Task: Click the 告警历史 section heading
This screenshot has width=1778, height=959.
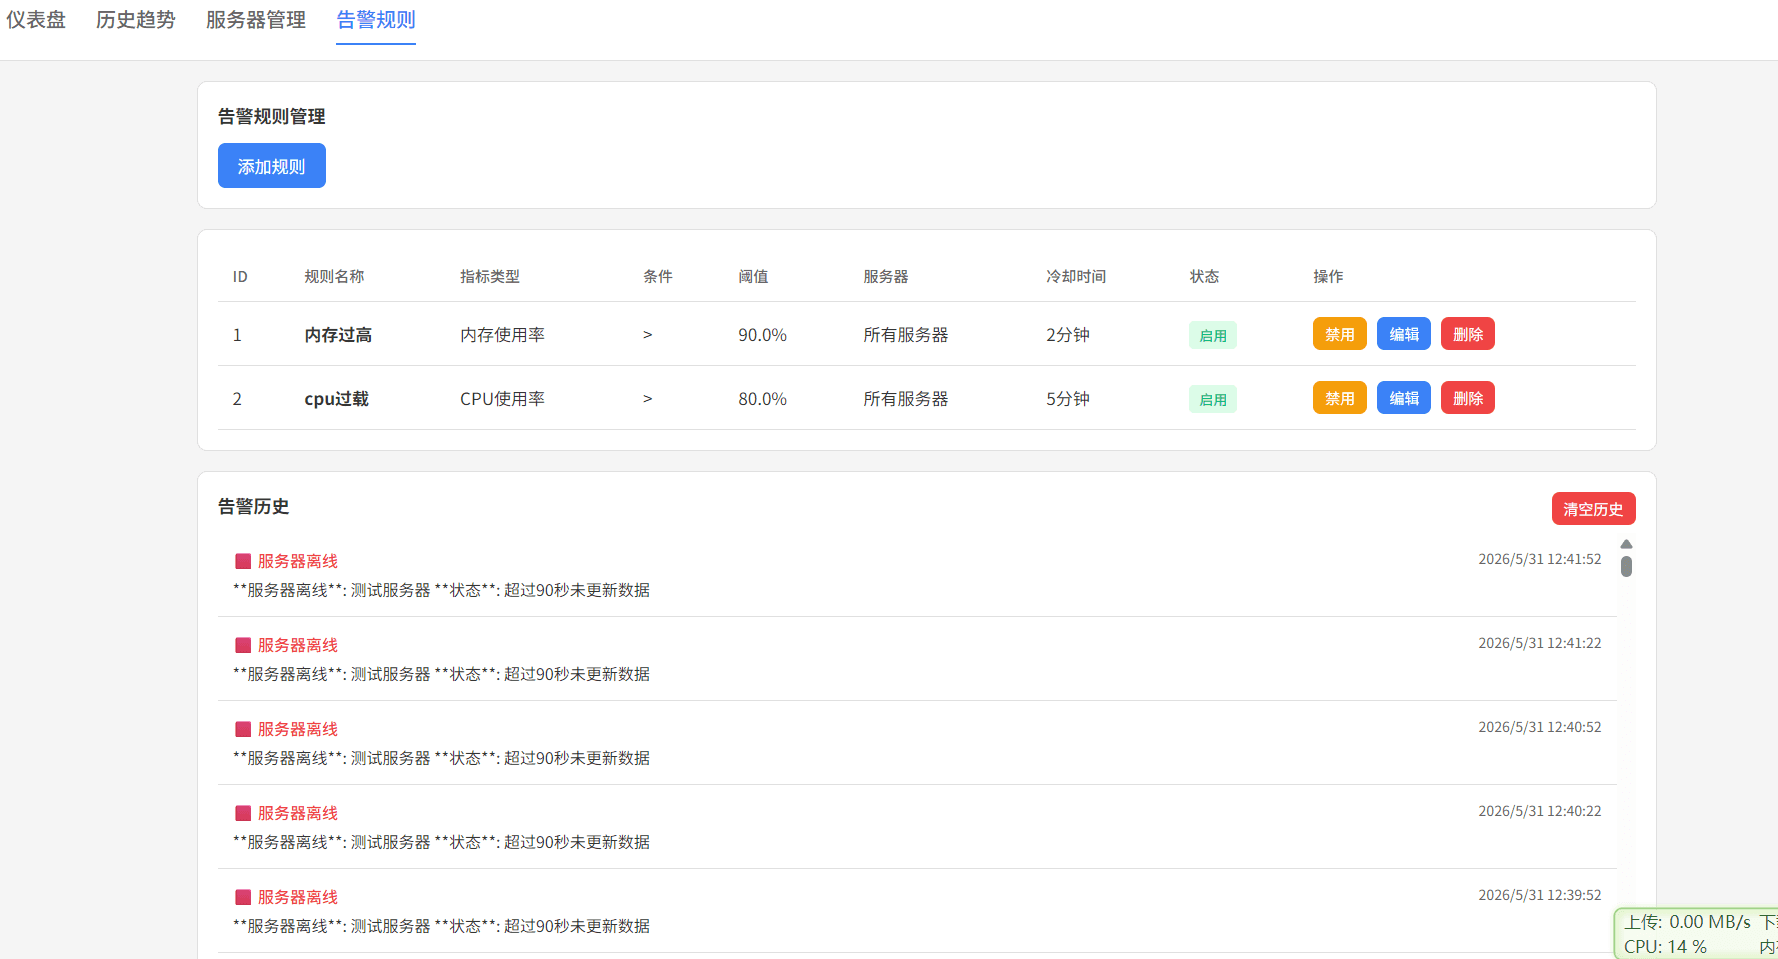Action: pos(254,507)
